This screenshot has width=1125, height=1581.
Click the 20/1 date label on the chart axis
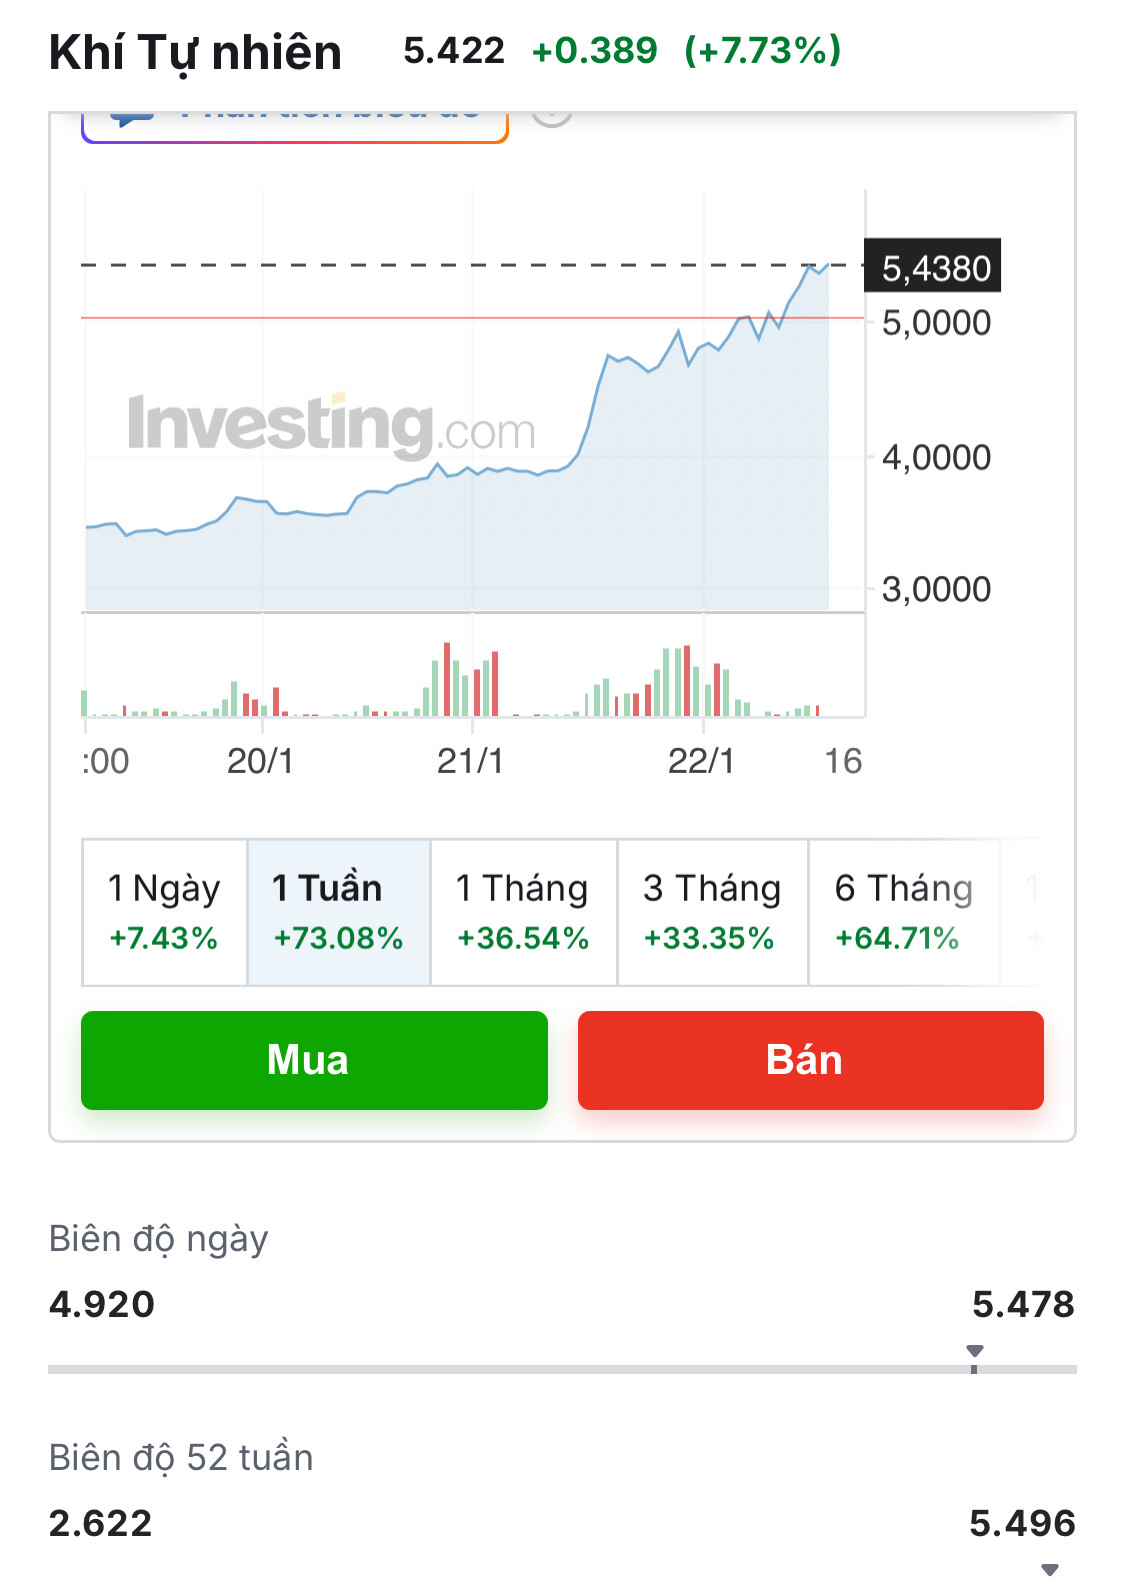(260, 761)
